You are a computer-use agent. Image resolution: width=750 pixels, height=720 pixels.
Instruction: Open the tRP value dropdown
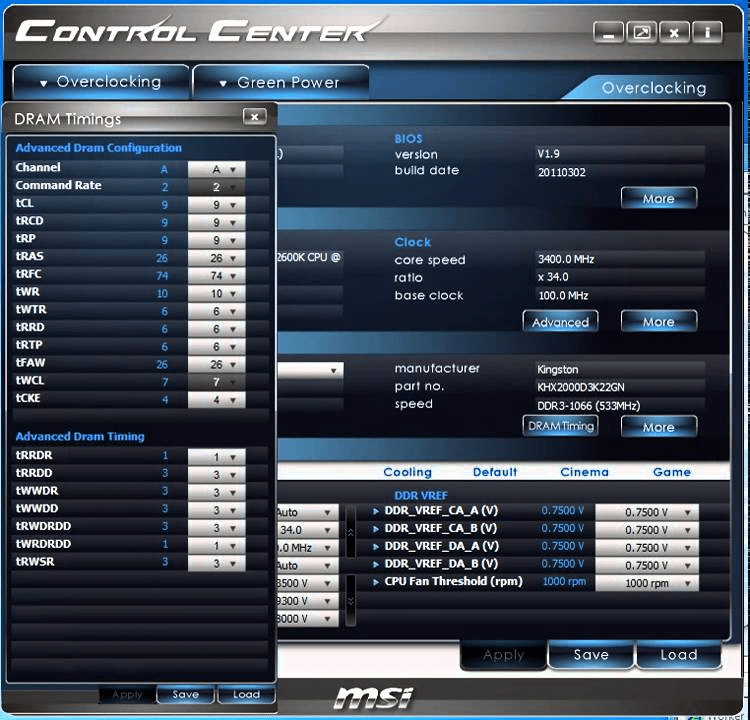tap(217, 240)
